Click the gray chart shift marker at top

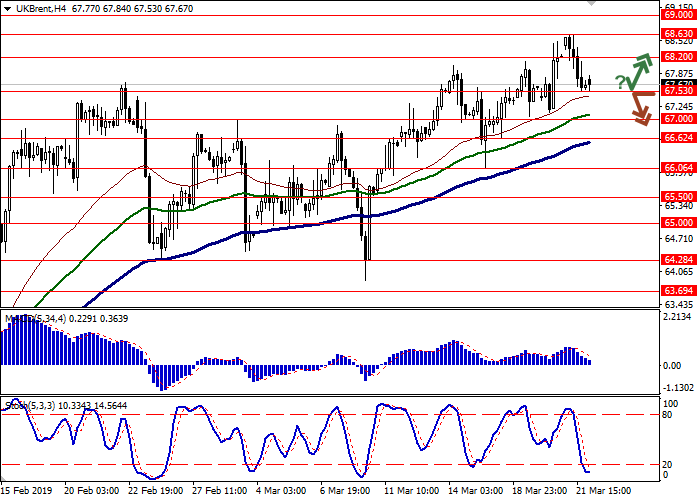tap(592, 4)
